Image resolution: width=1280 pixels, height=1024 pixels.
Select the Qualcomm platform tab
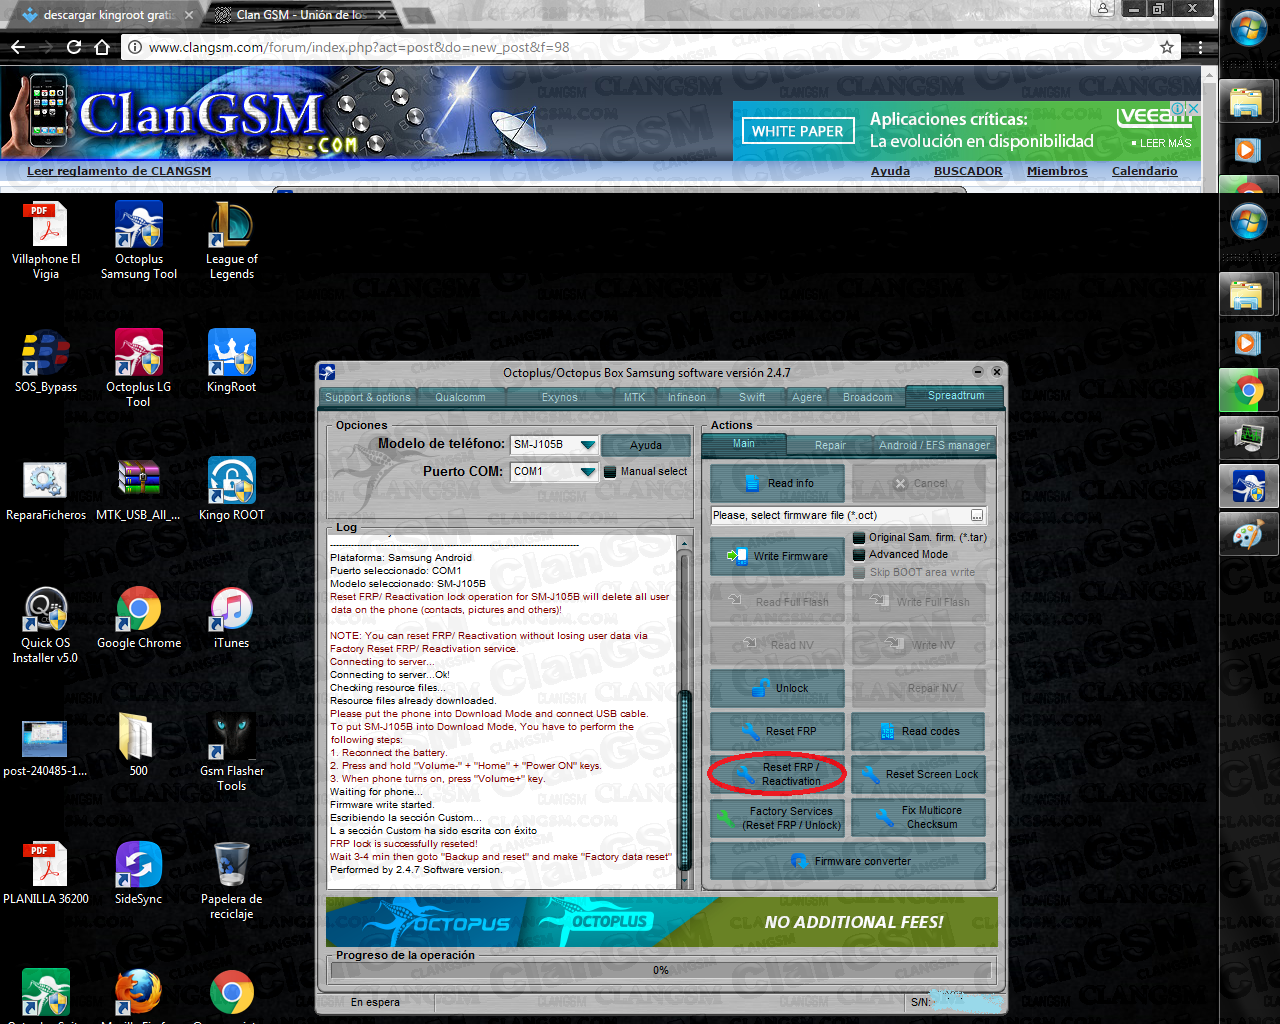[460, 397]
